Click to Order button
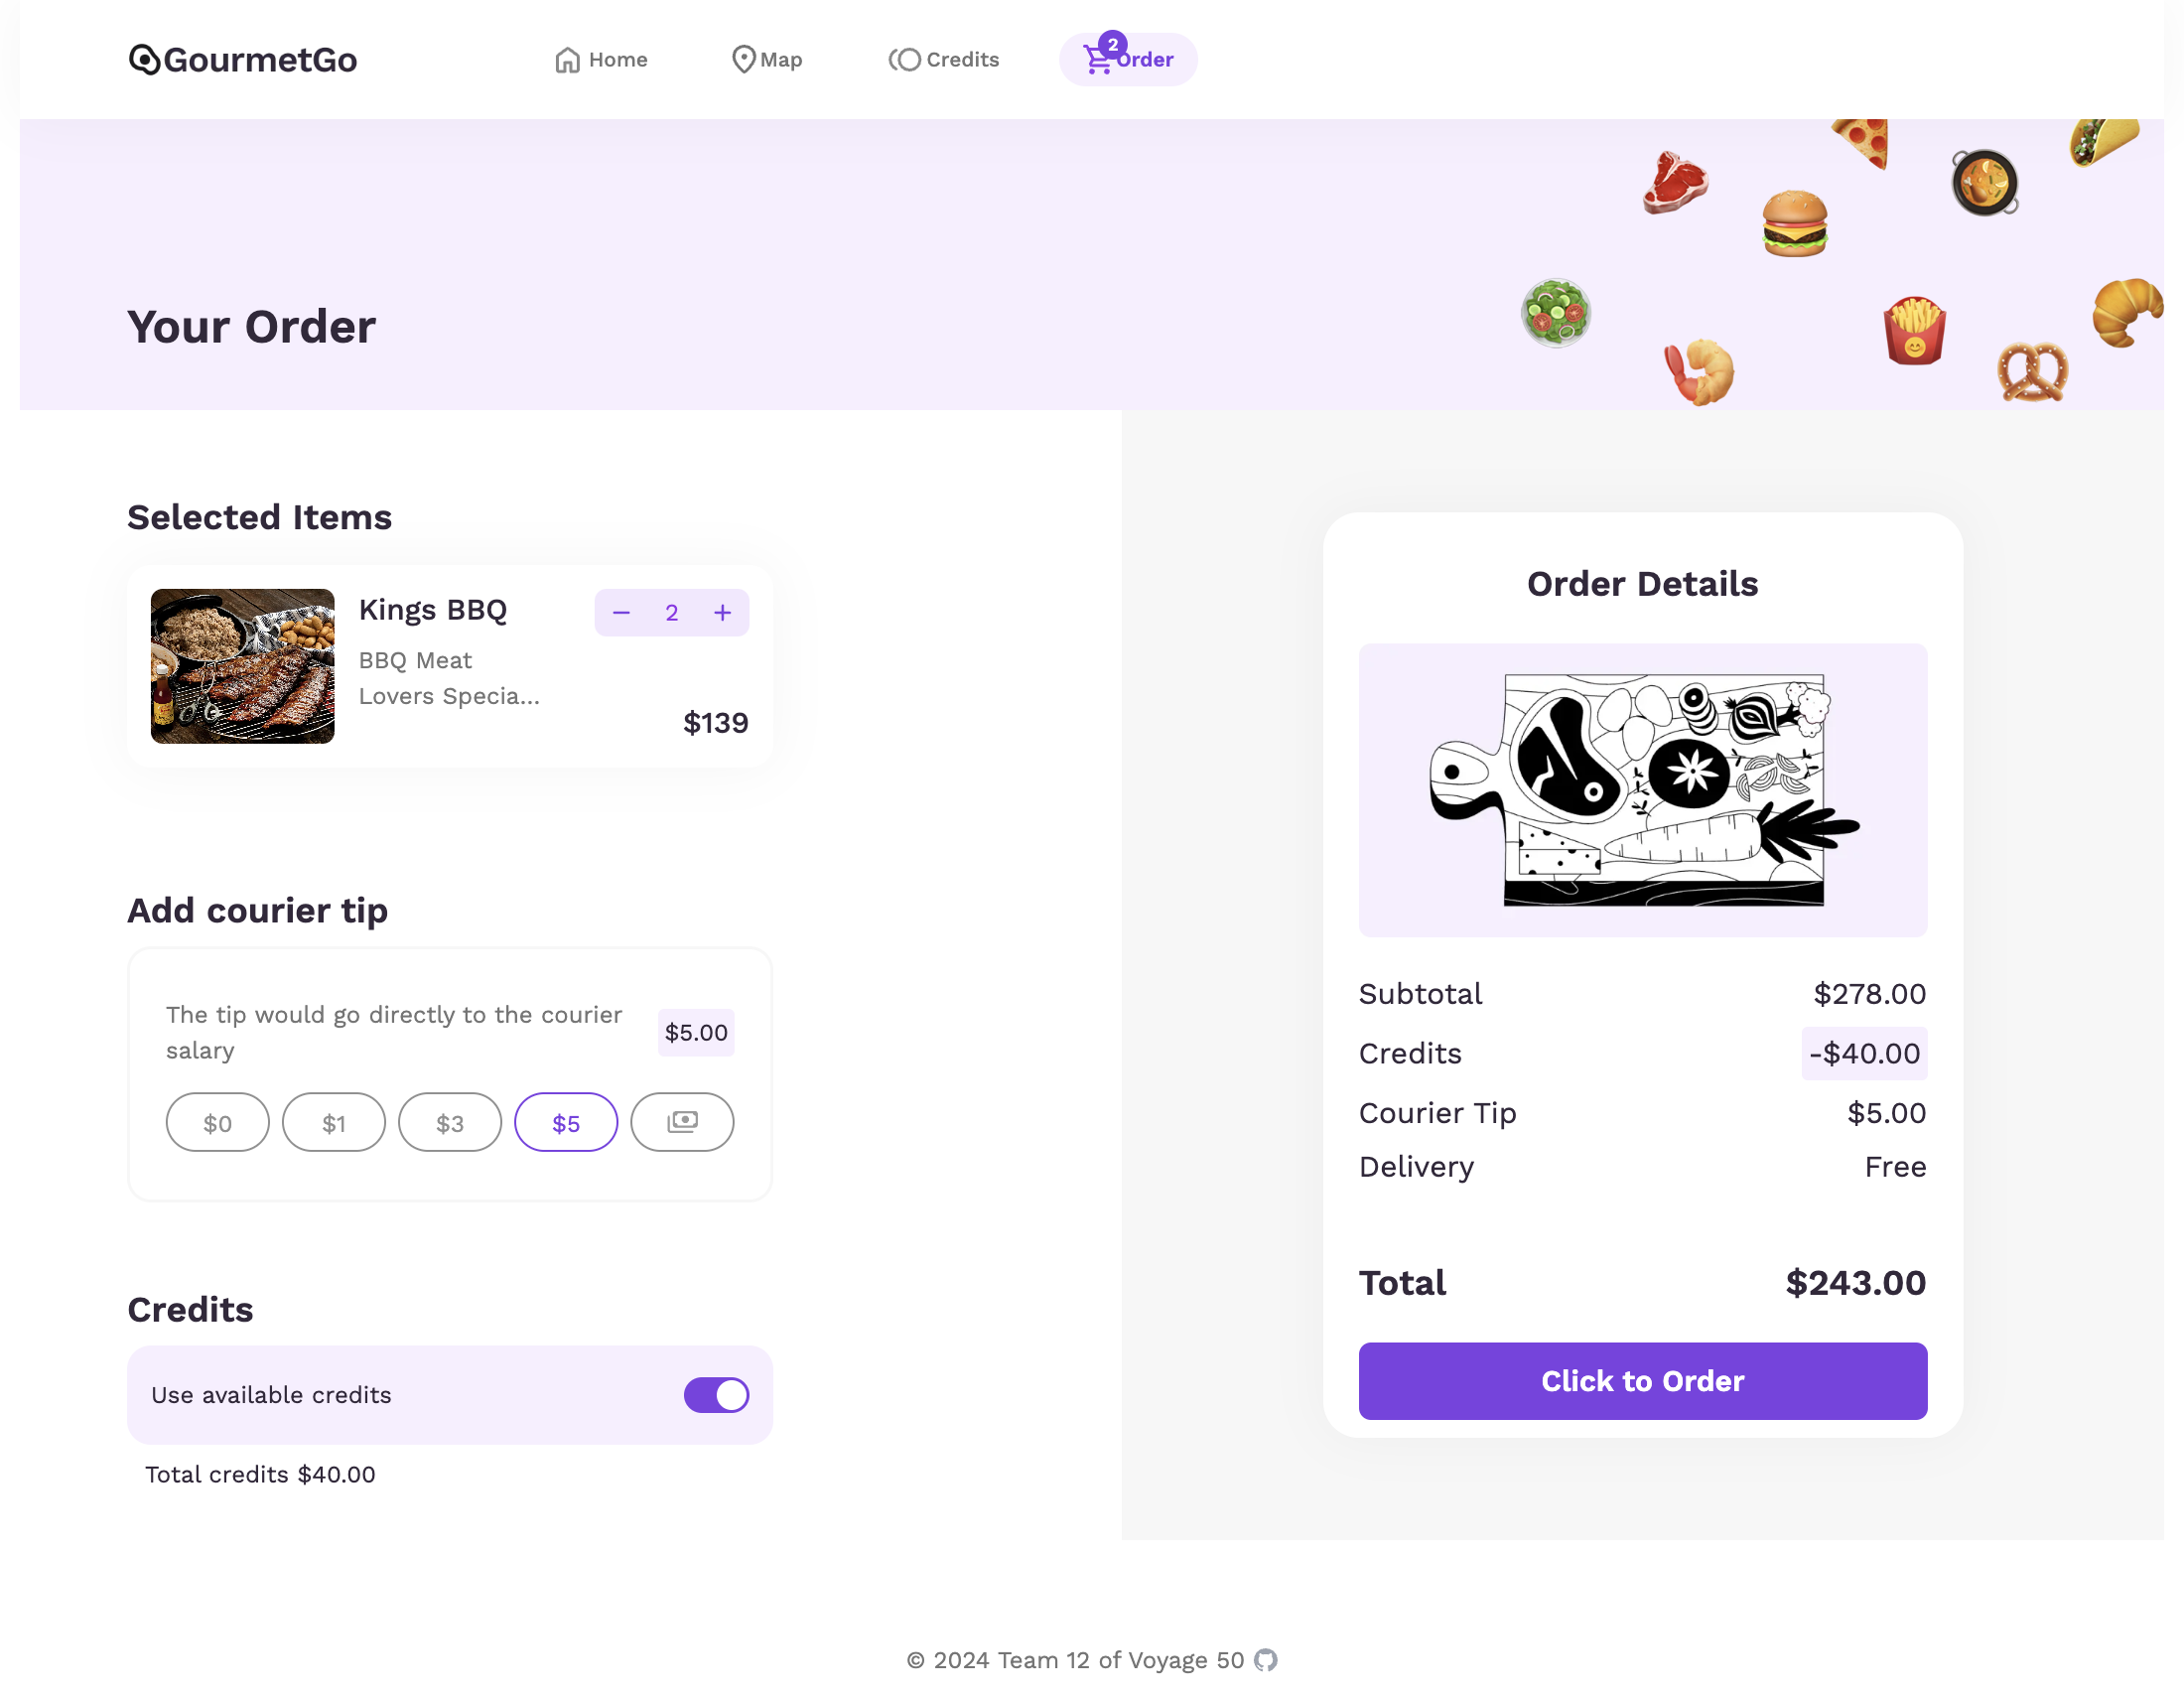The image size is (2184, 1696). click(x=1642, y=1380)
